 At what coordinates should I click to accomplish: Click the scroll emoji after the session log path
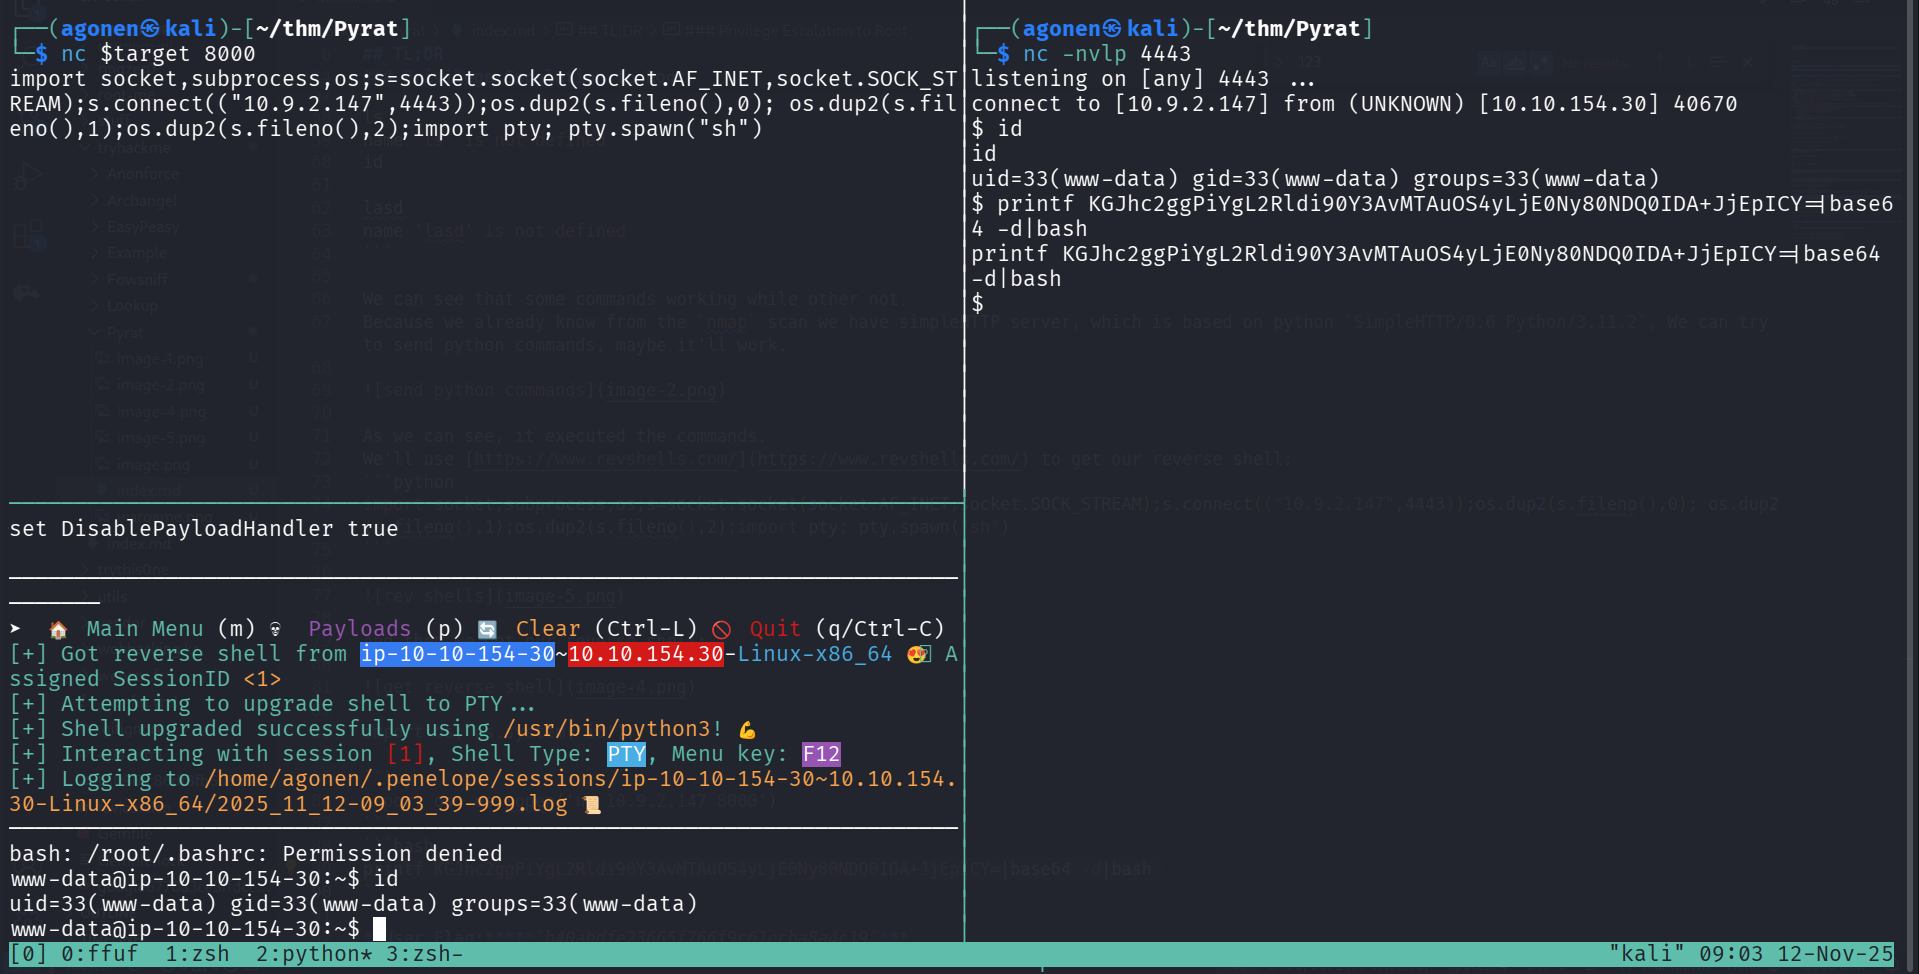pos(592,804)
